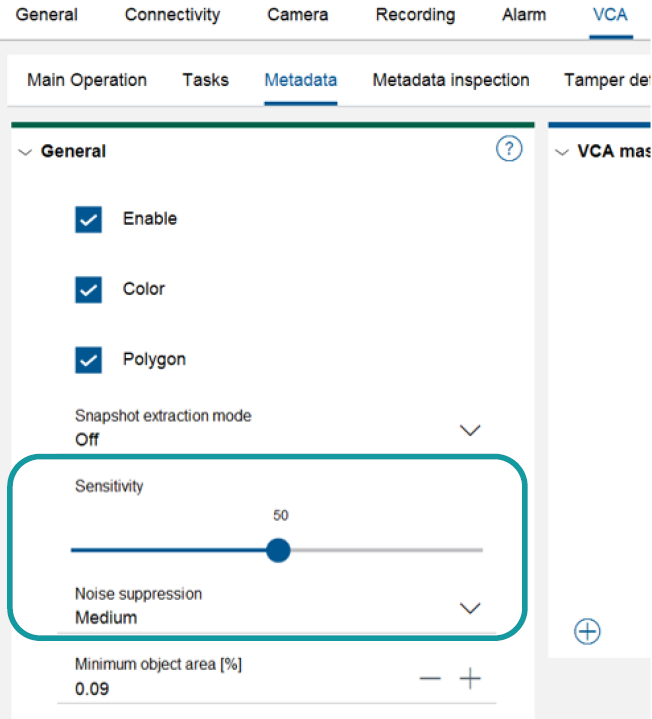
Task: Click the Sensitivity slider handle
Action: pyautogui.click(x=279, y=550)
